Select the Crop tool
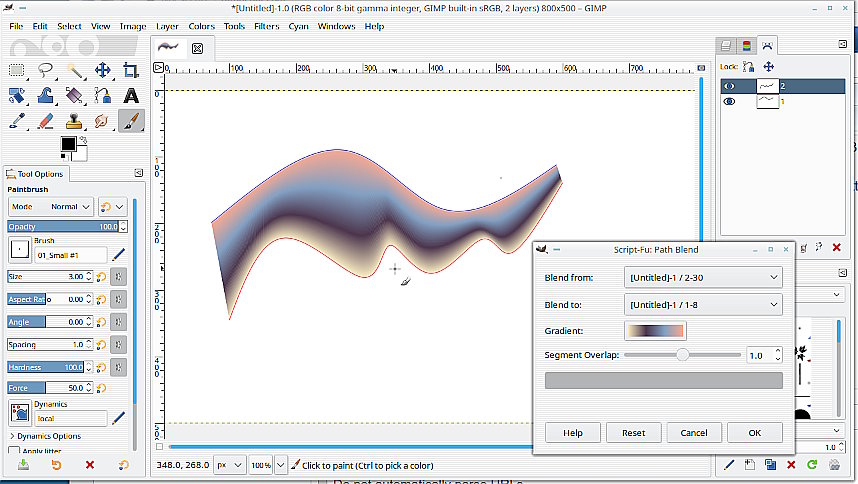The height and width of the screenshot is (484, 858). point(131,70)
